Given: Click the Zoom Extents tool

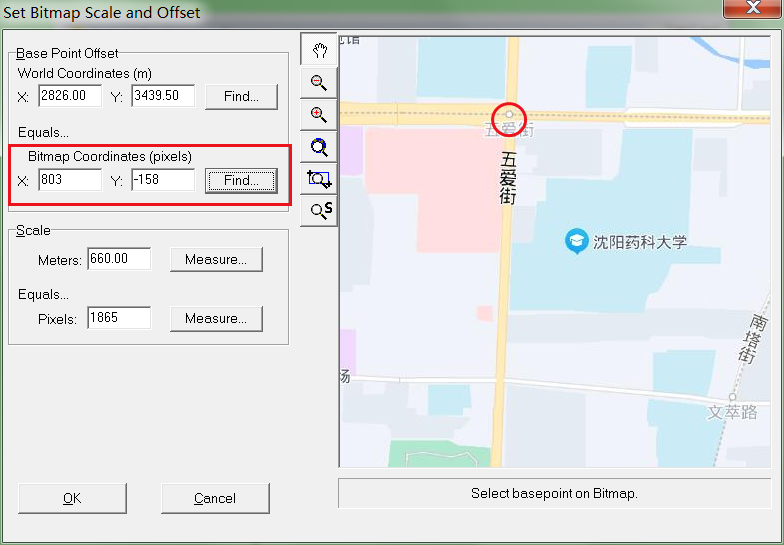Looking at the screenshot, I should [x=319, y=147].
